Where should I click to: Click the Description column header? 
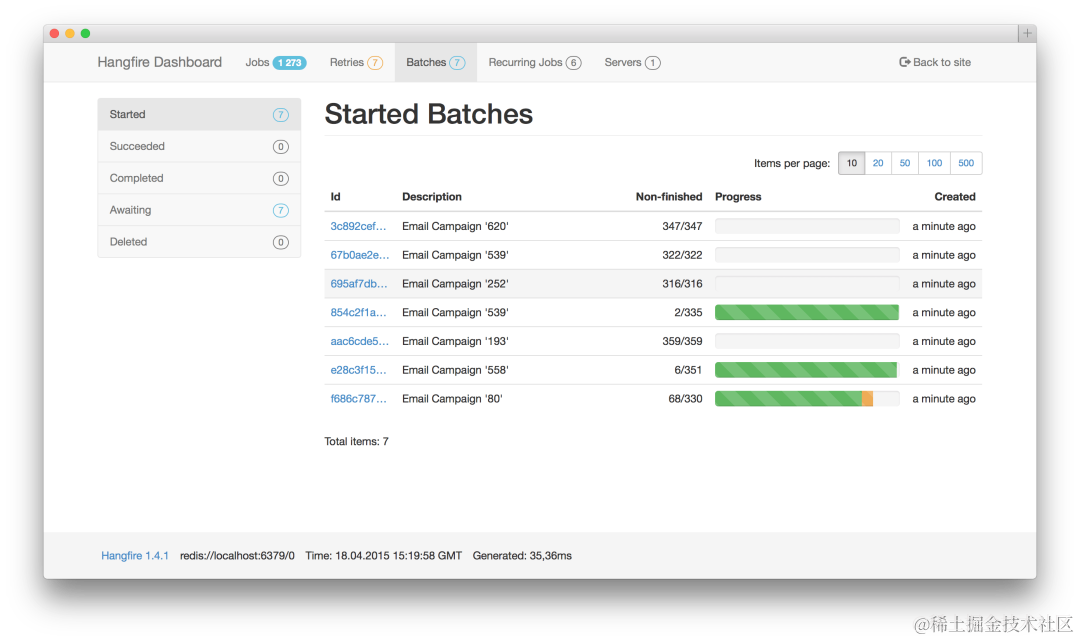[432, 197]
